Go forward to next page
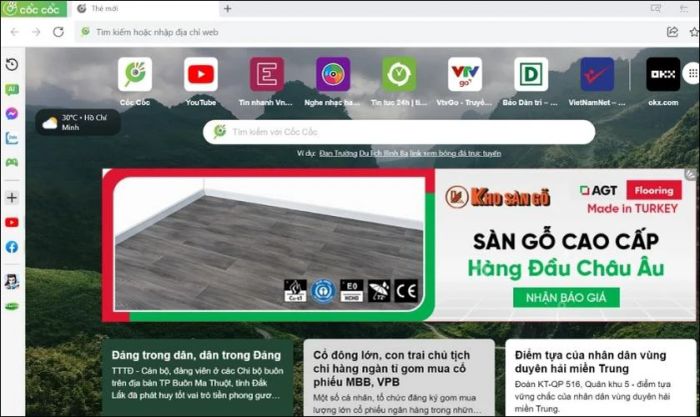The width and height of the screenshot is (700, 417). click(36, 32)
